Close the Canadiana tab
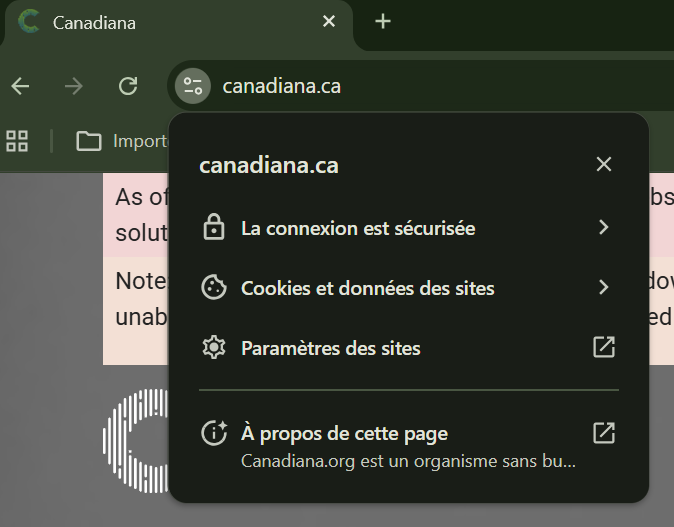674x527 pixels. 329,21
